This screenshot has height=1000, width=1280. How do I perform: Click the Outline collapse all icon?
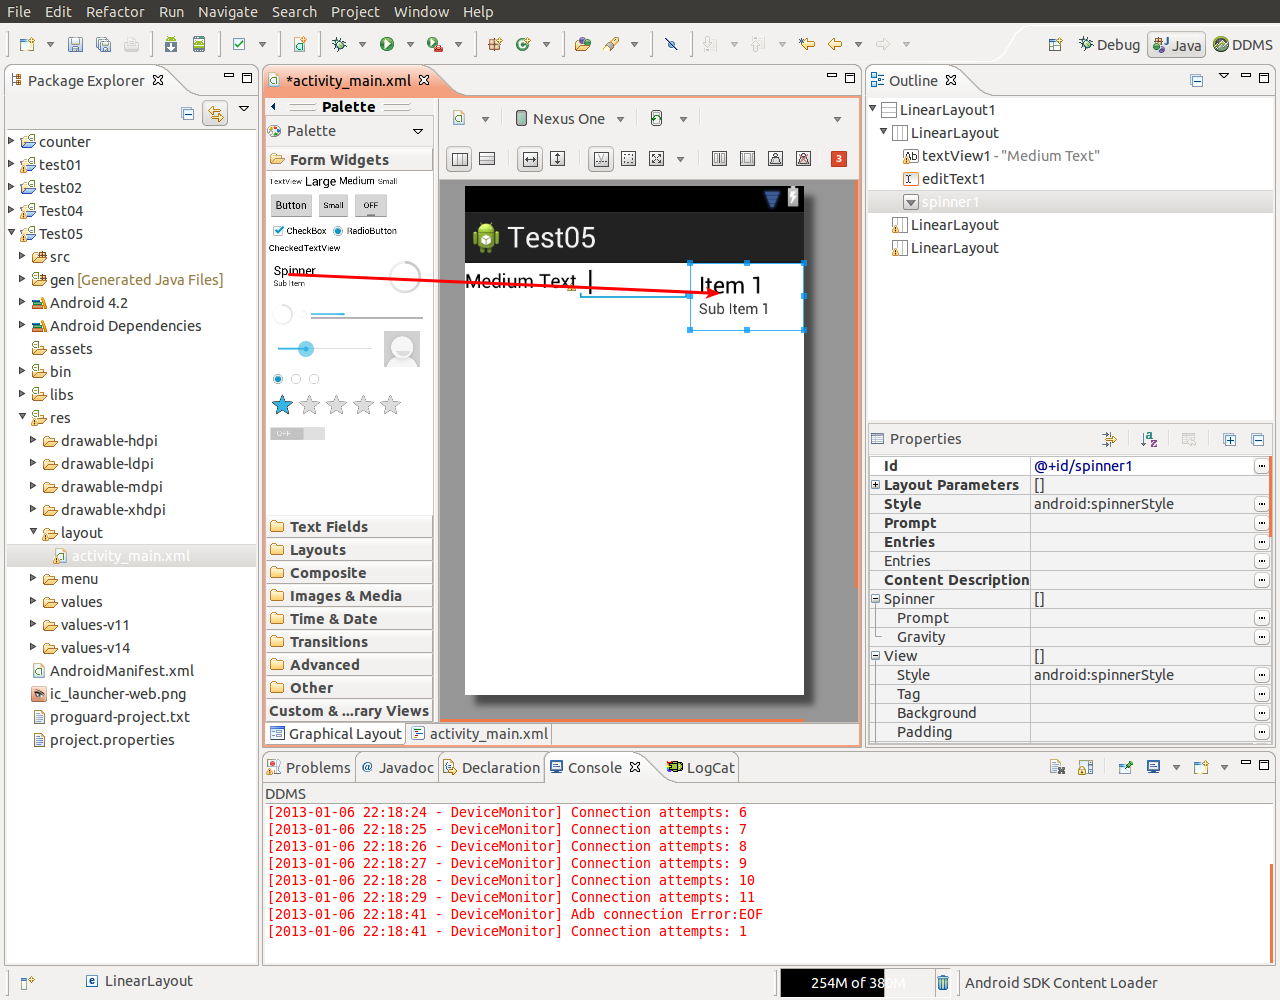1196,80
